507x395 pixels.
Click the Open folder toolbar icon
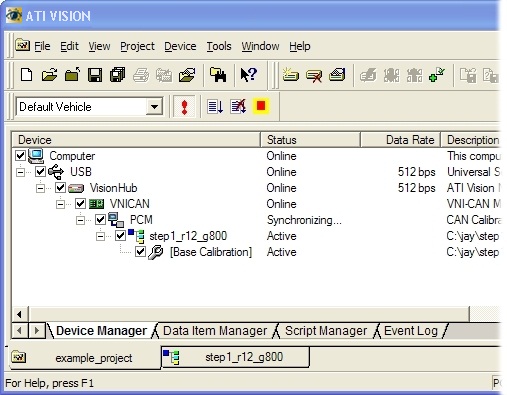(x=49, y=75)
